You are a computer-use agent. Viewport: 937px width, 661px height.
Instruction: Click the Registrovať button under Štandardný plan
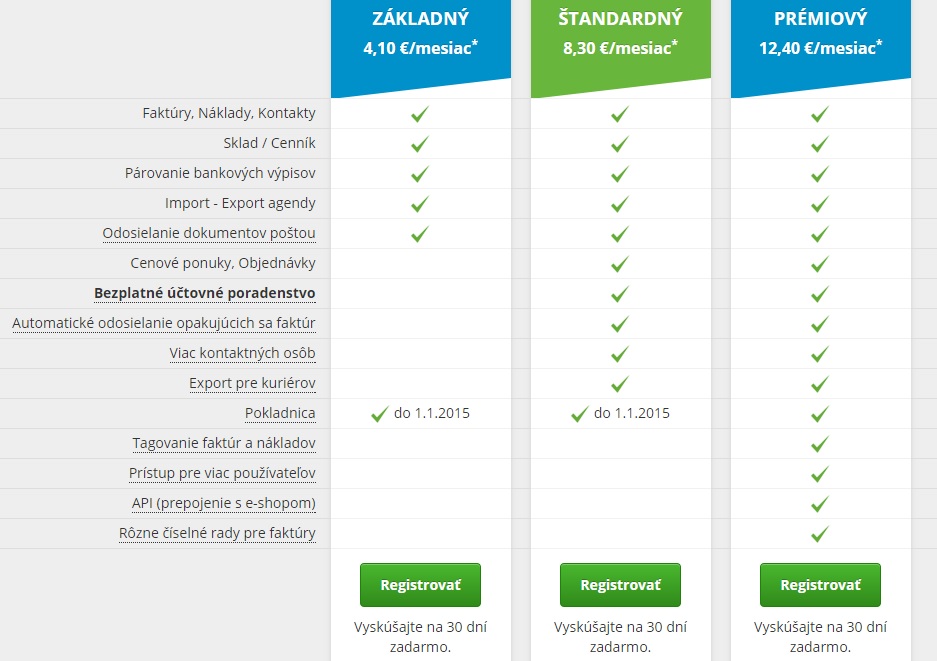620,585
